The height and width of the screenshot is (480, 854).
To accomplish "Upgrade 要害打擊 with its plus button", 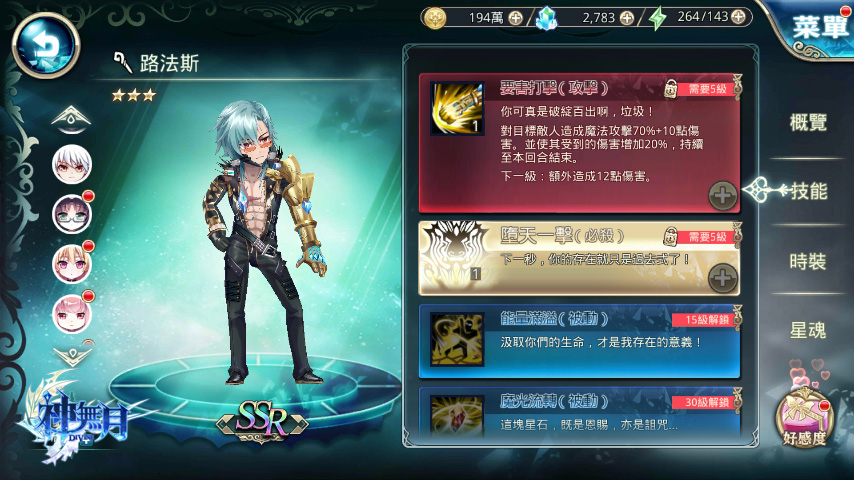I will (x=723, y=196).
